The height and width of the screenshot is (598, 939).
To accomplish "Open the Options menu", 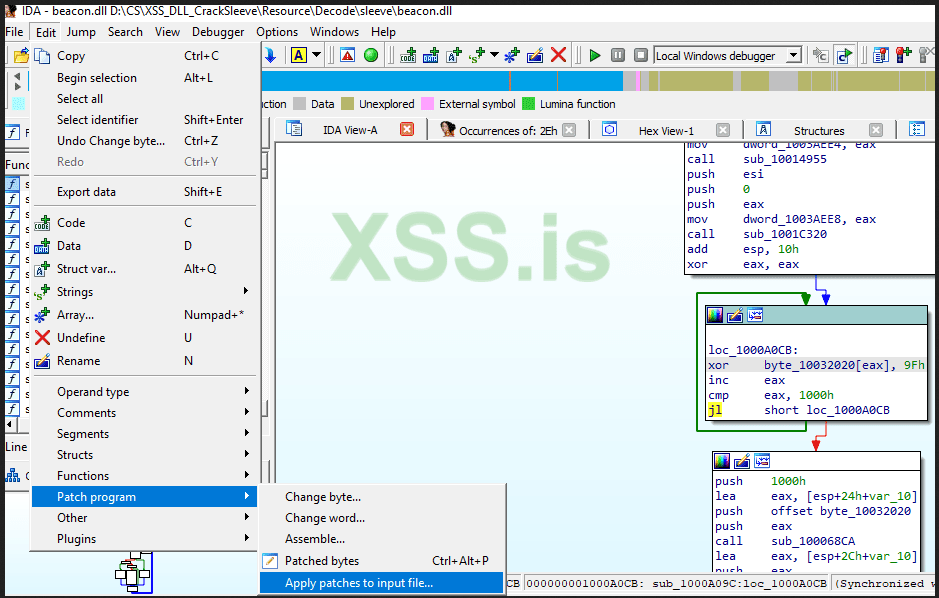I will (277, 32).
